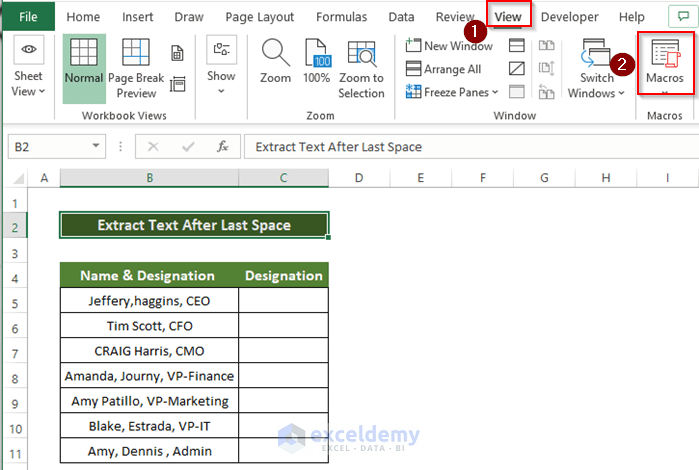
Task: Open the Home tab
Action: click(83, 17)
